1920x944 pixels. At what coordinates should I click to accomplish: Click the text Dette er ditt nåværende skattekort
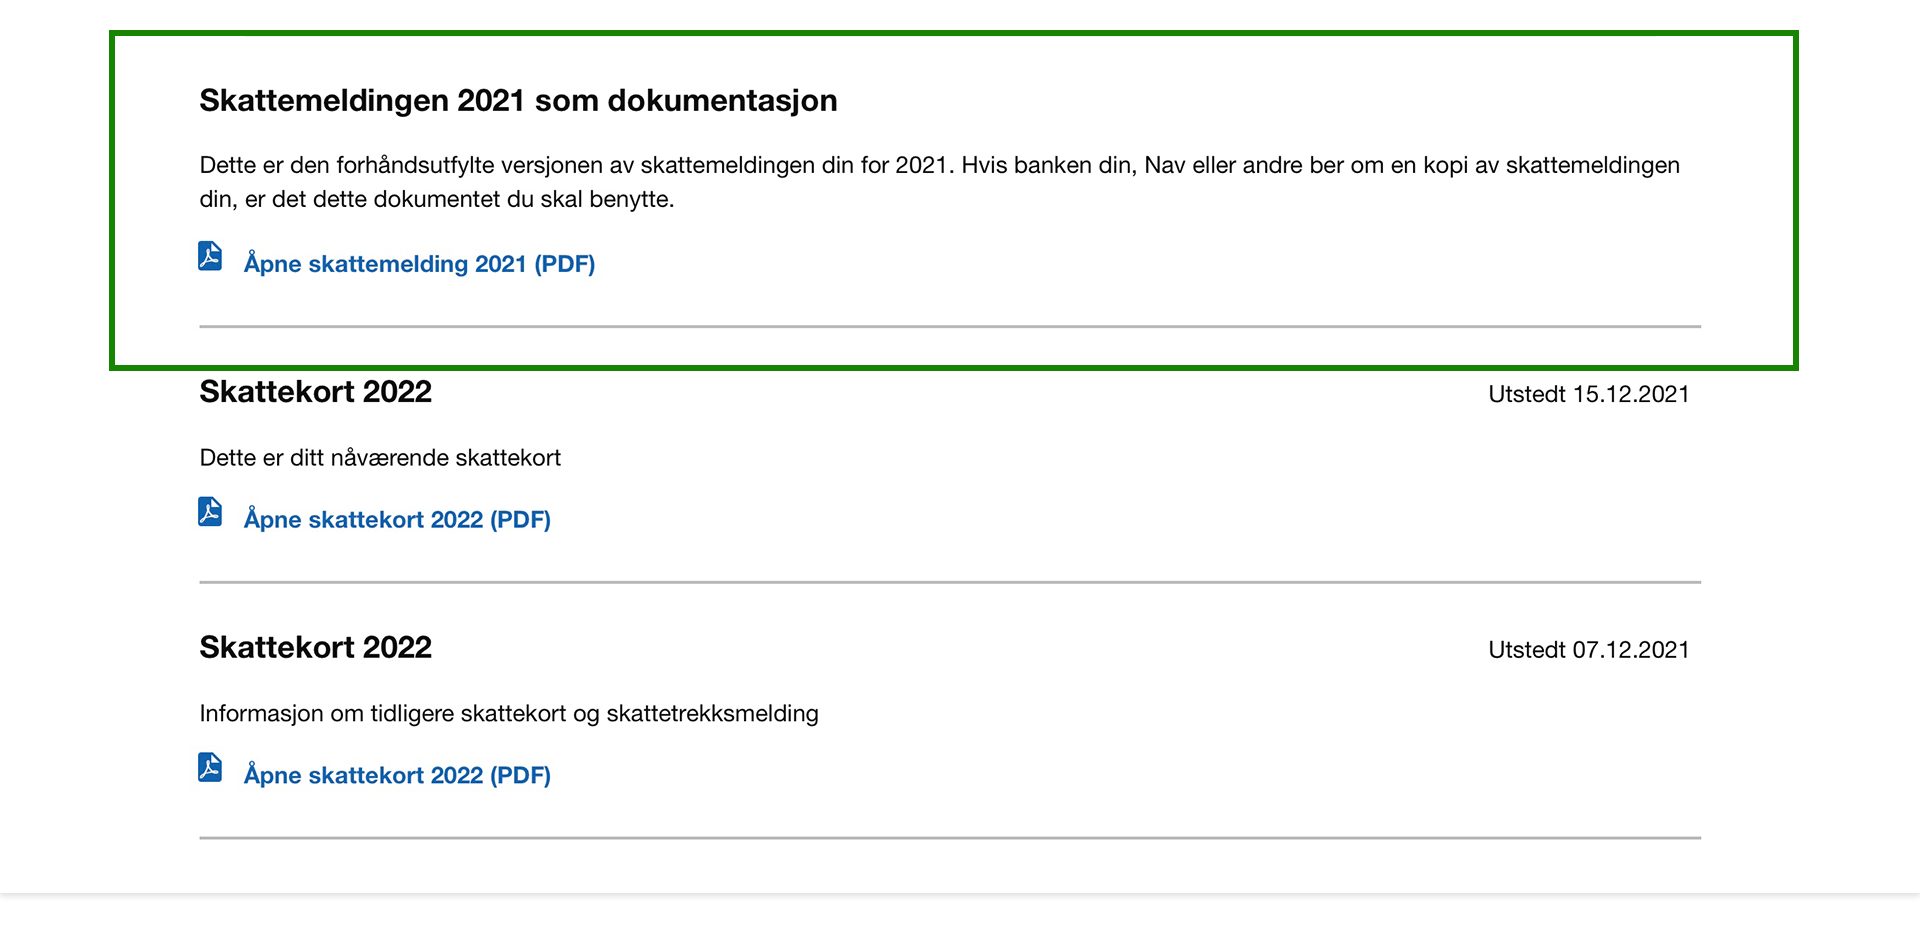(x=380, y=457)
